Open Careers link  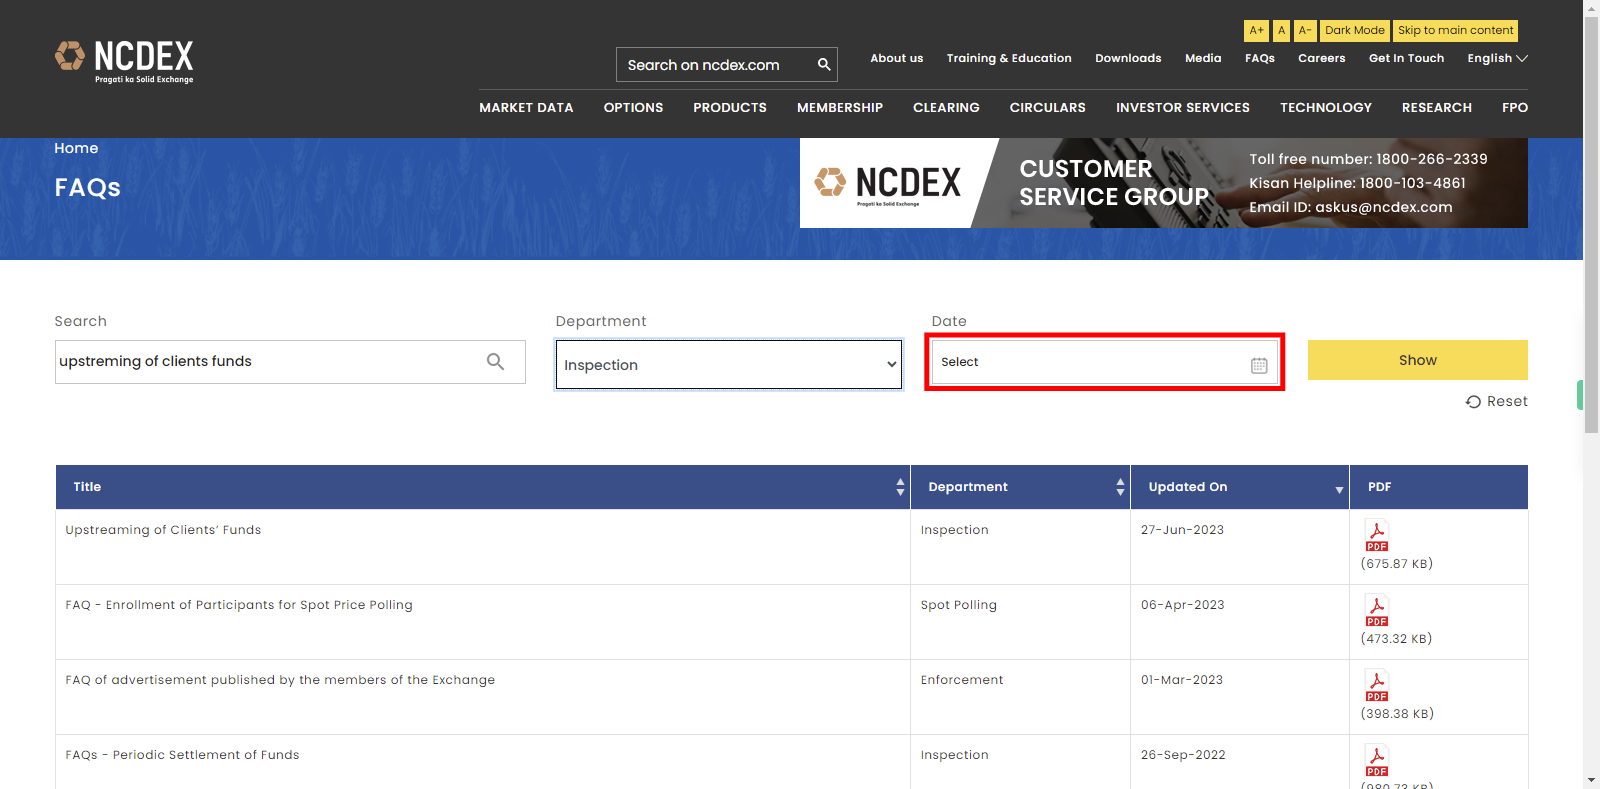tap(1322, 58)
